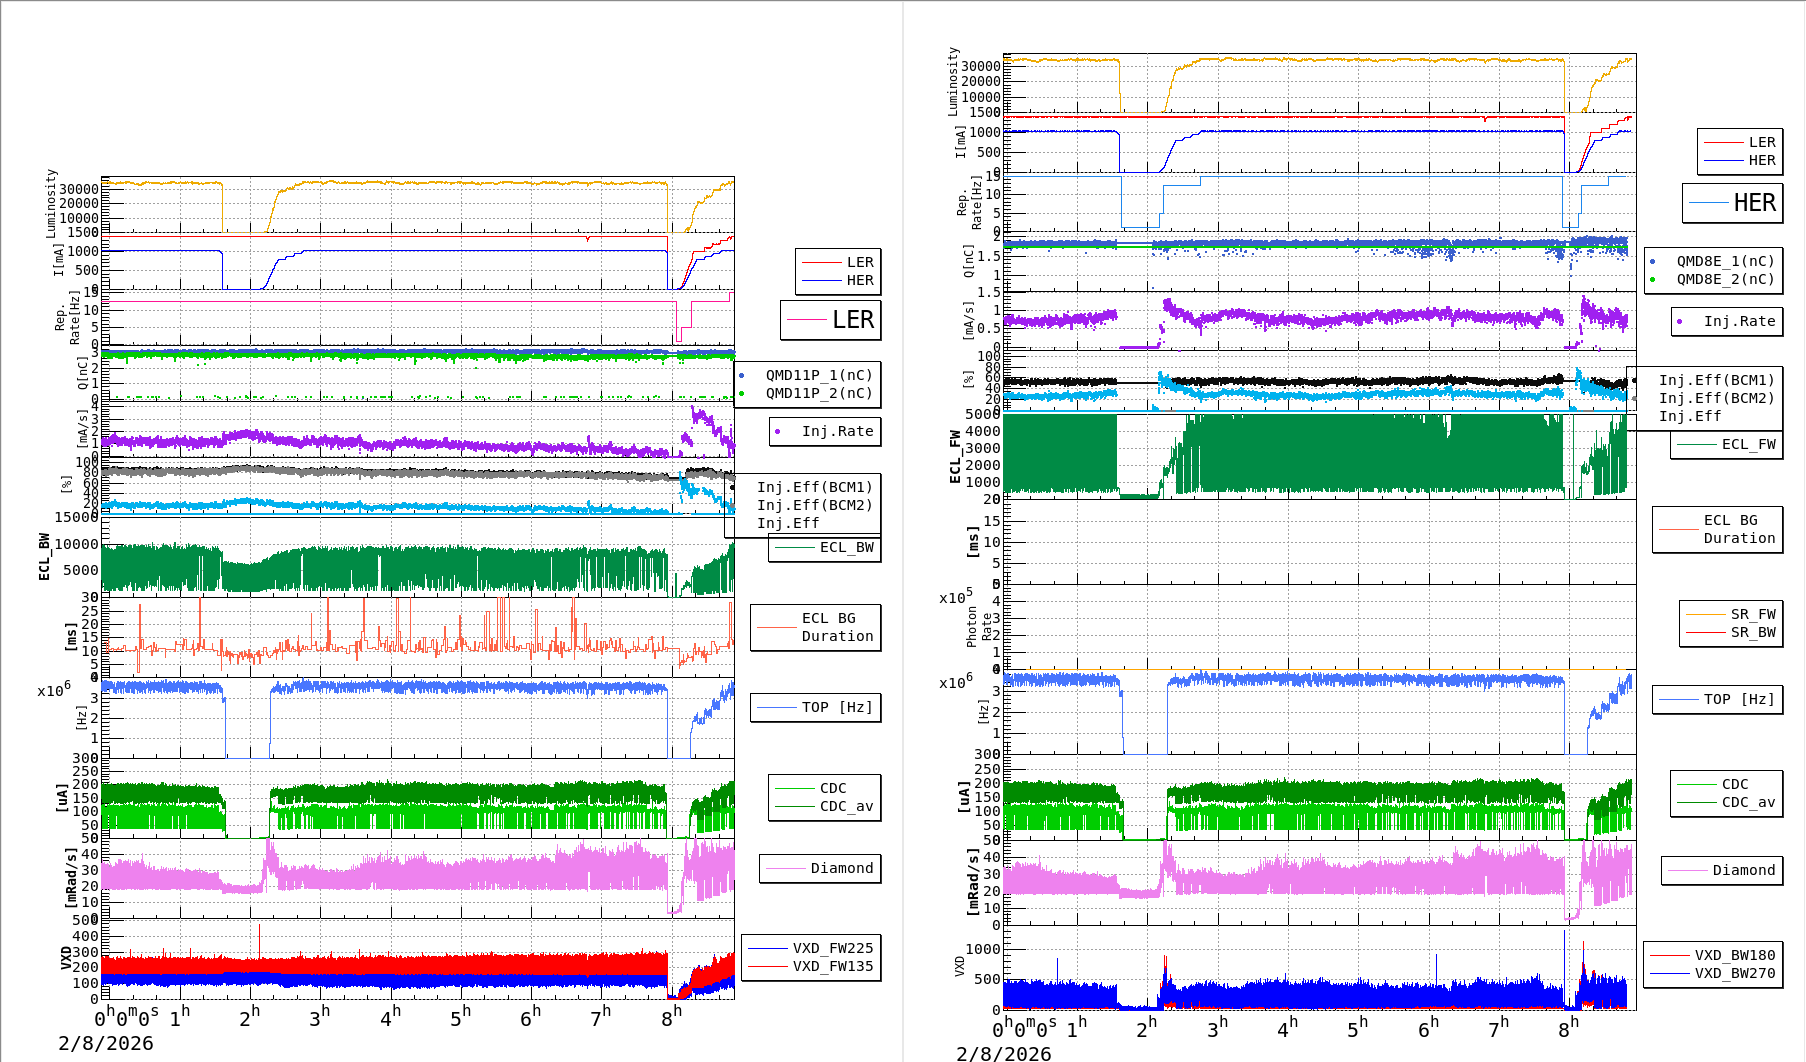The height and width of the screenshot is (1062, 1806).
Task: Click the blue QMD11P_1(nC) legend marker
Action: [741, 376]
